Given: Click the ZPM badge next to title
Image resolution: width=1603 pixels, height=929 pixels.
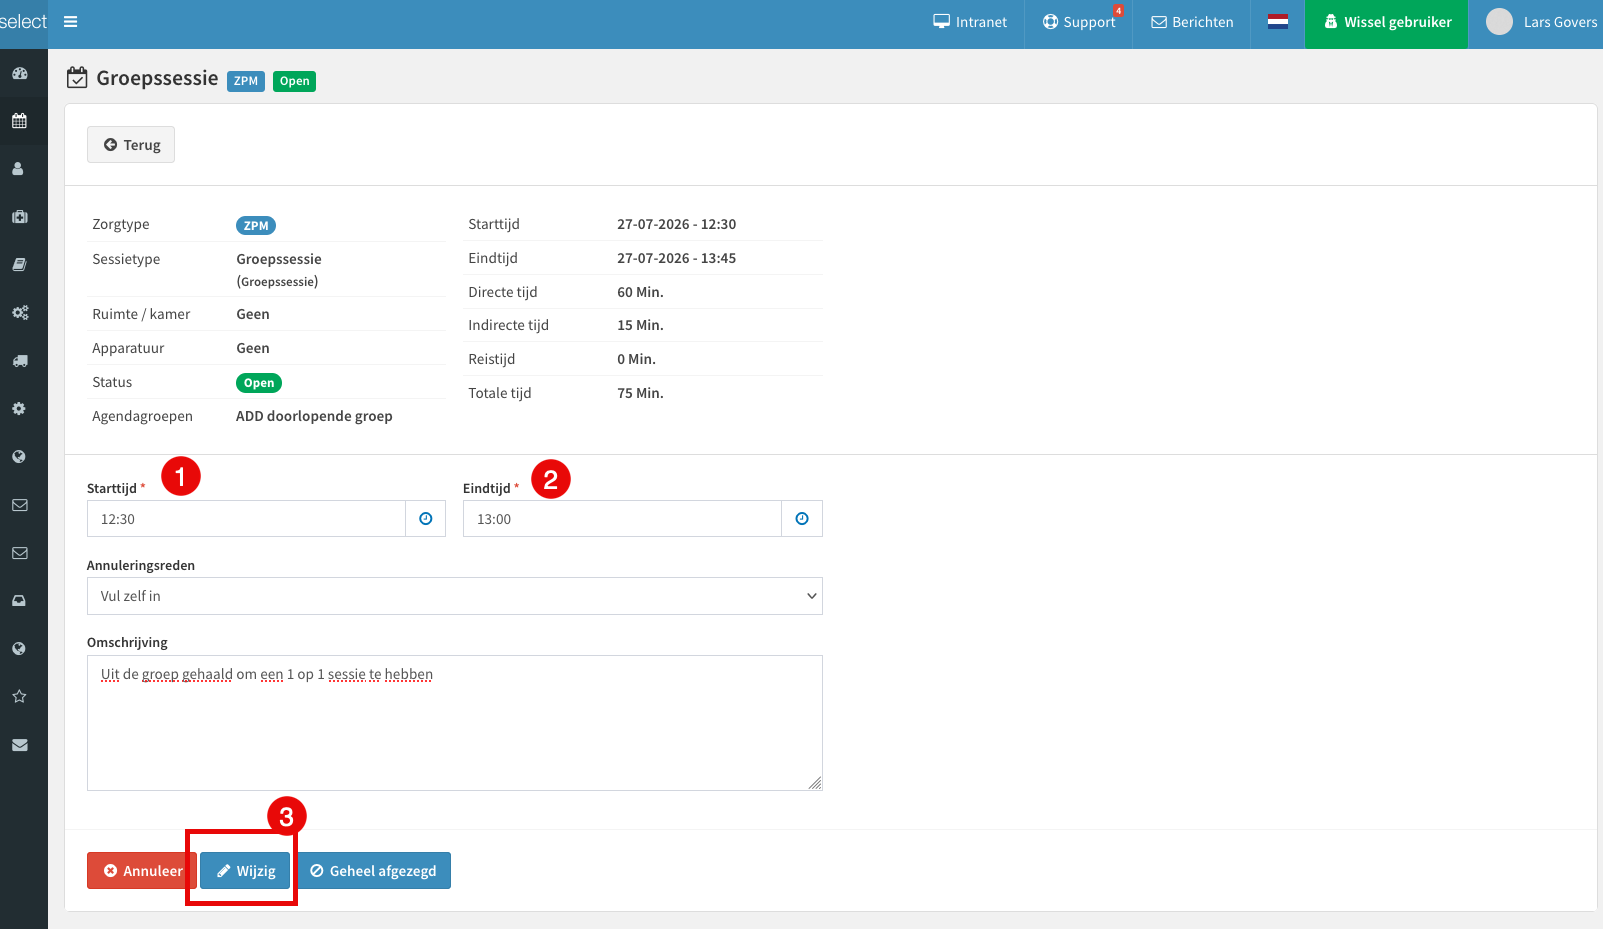Looking at the screenshot, I should point(246,81).
